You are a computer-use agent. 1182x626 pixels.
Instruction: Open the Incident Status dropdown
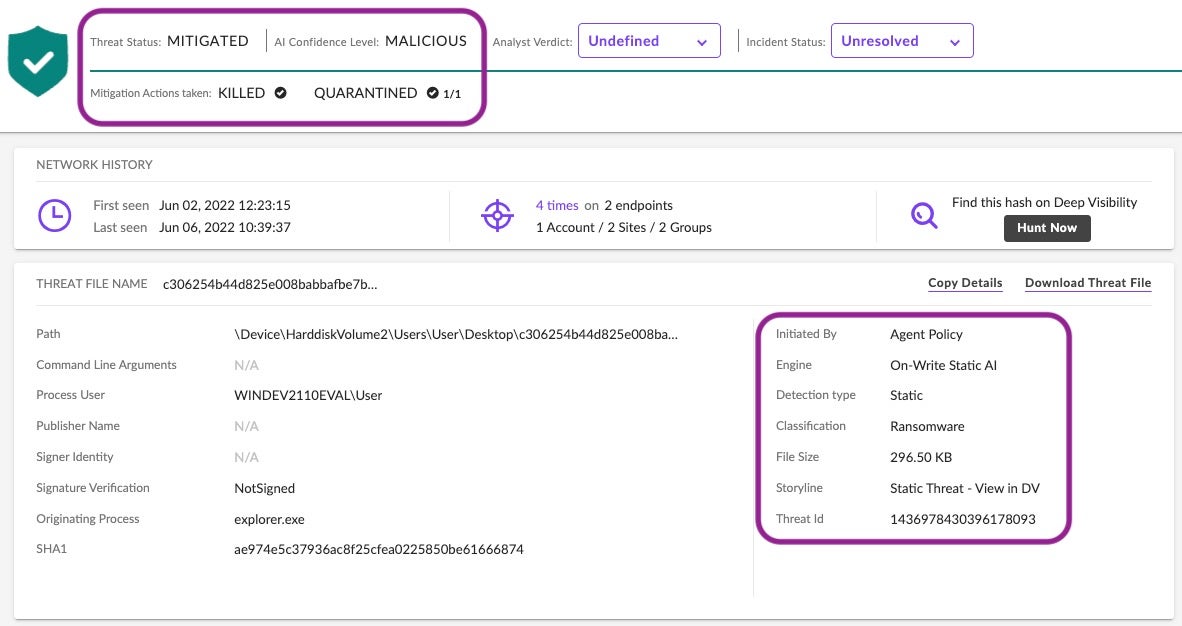tap(901, 41)
